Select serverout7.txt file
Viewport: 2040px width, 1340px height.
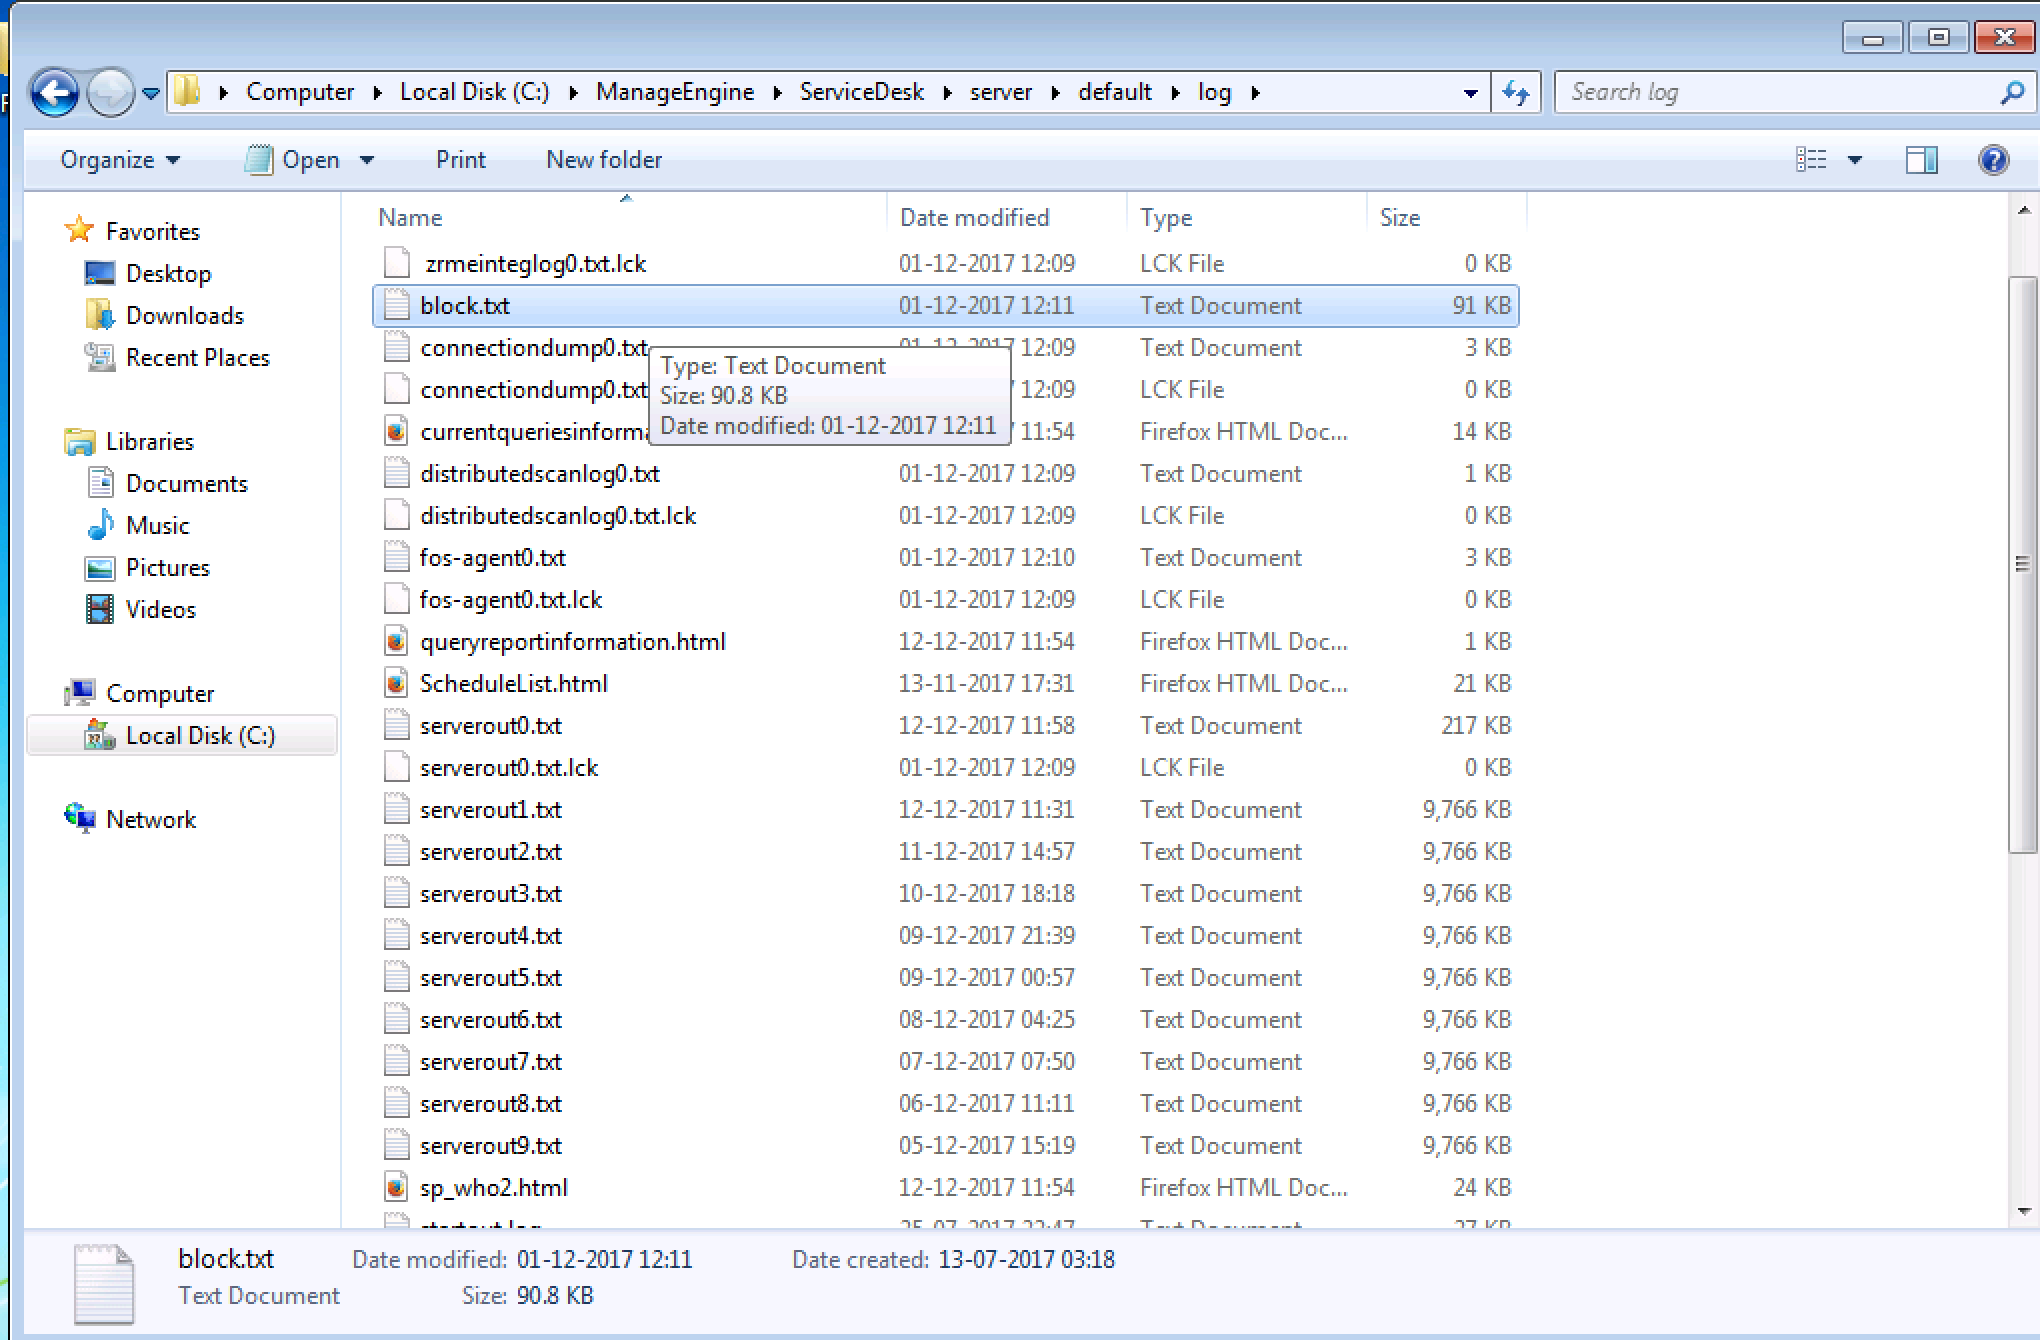click(491, 1062)
